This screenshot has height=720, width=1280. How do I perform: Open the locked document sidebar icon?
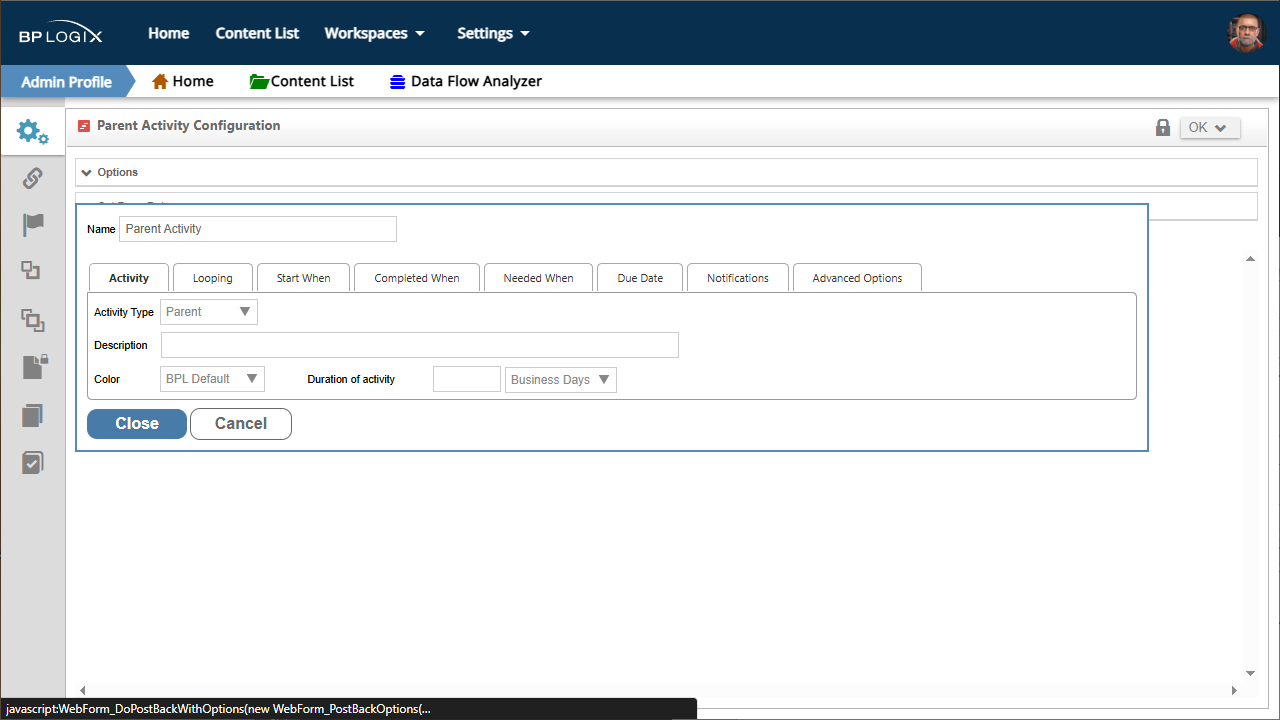point(35,367)
